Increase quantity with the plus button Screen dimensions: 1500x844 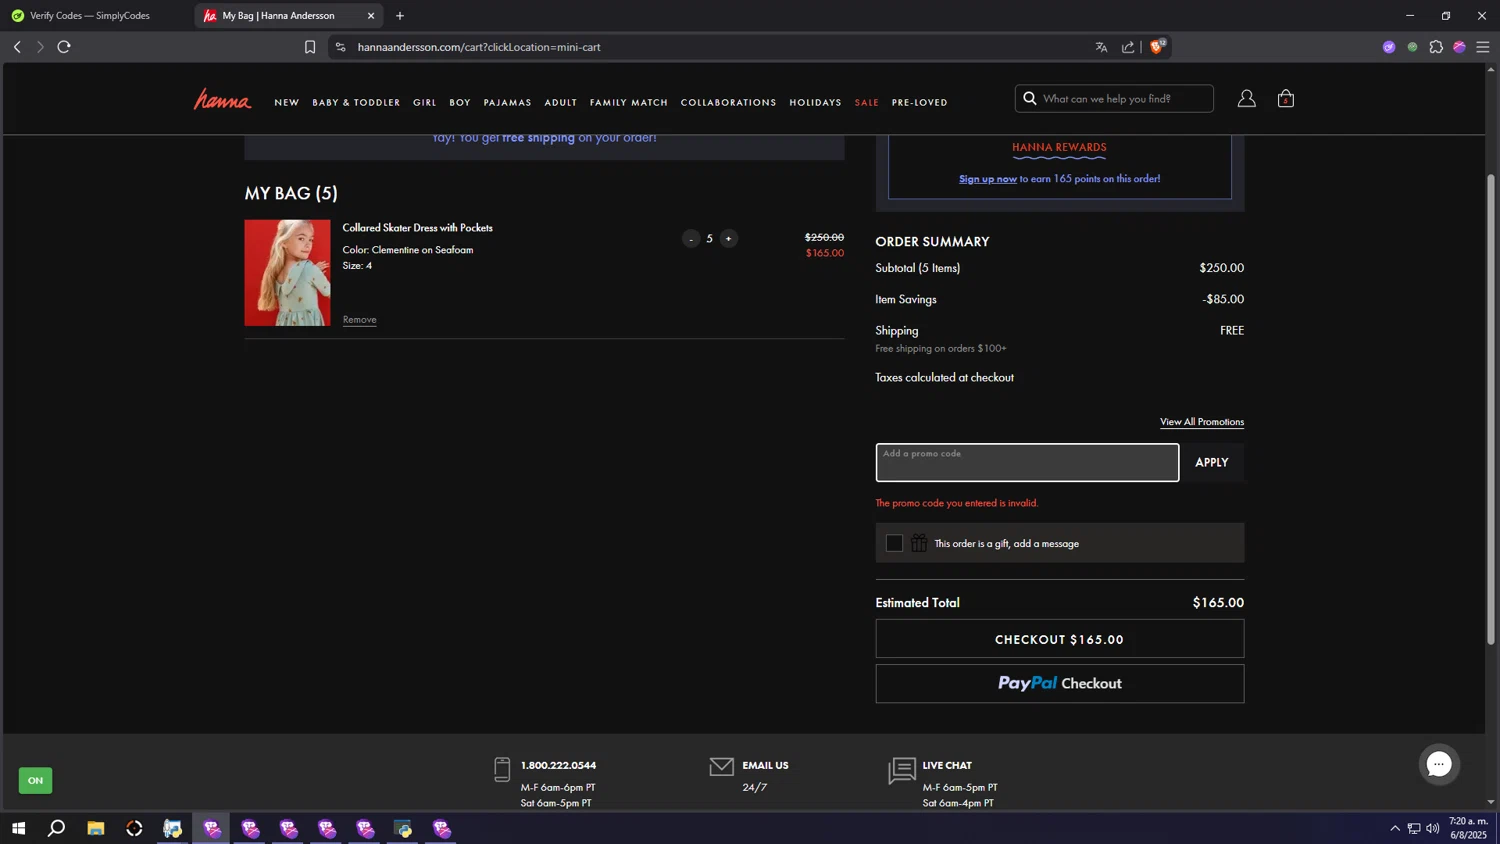coord(728,239)
